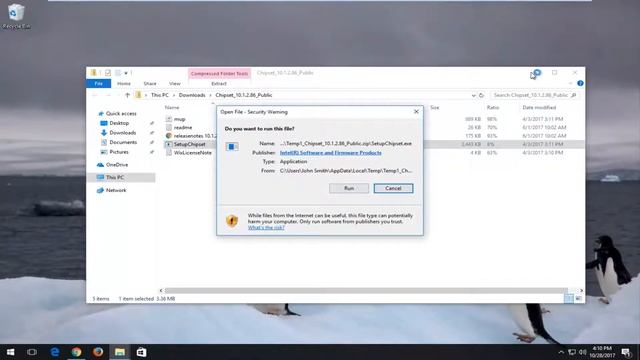The width and height of the screenshot is (640, 360).
Task: Open the quick access toolbar customize dropdown
Action: (126, 73)
